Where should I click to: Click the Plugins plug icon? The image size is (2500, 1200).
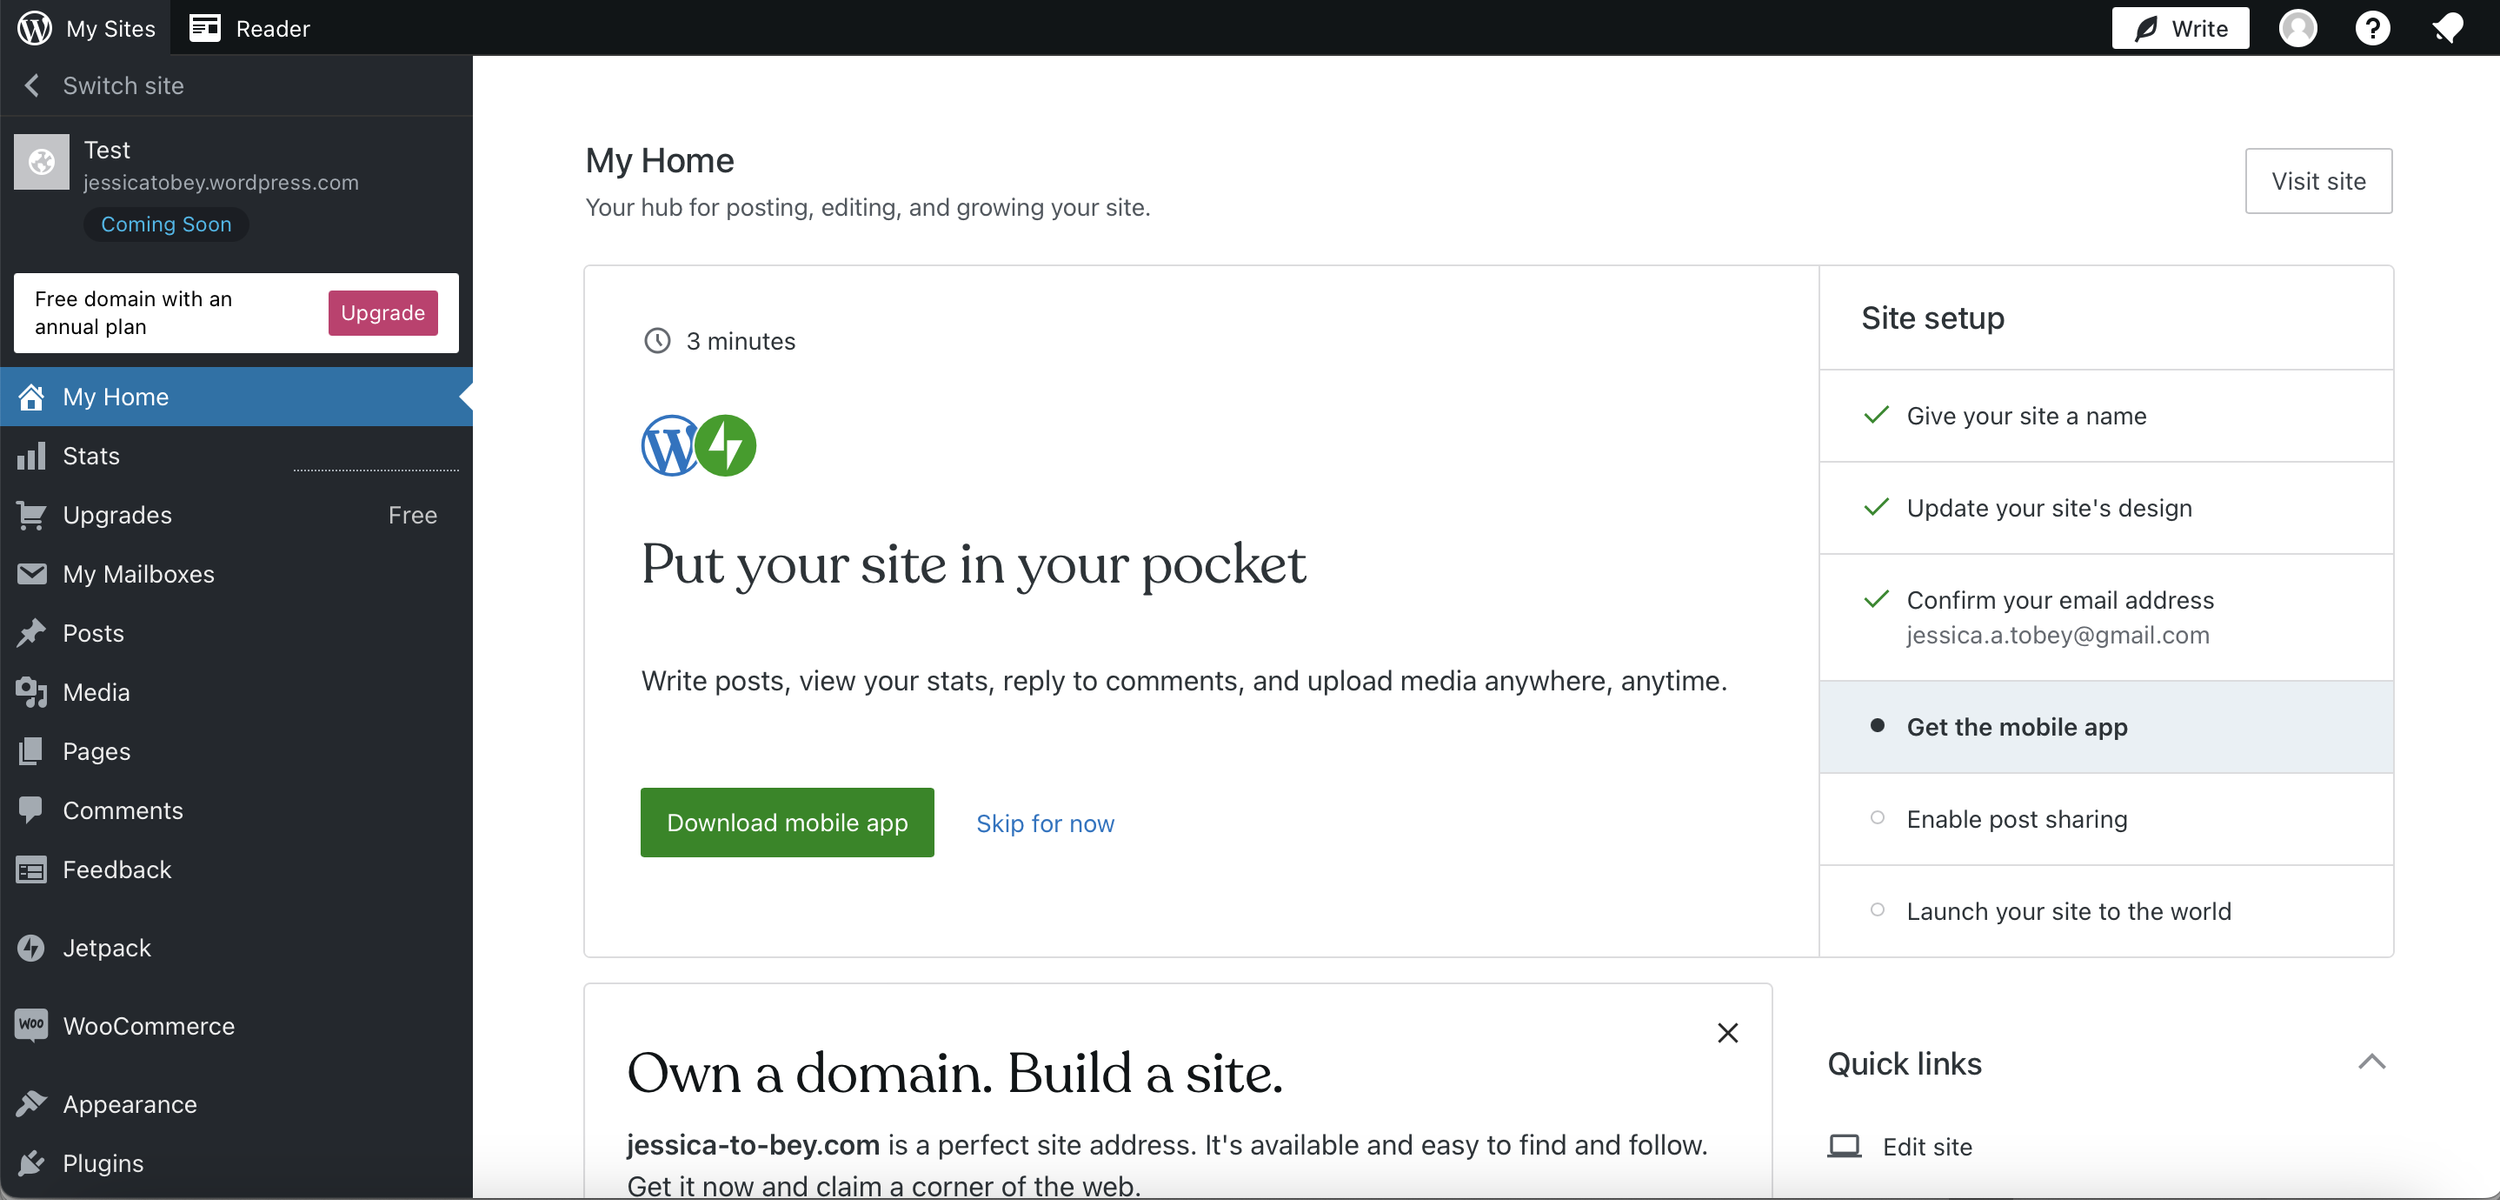click(x=31, y=1163)
